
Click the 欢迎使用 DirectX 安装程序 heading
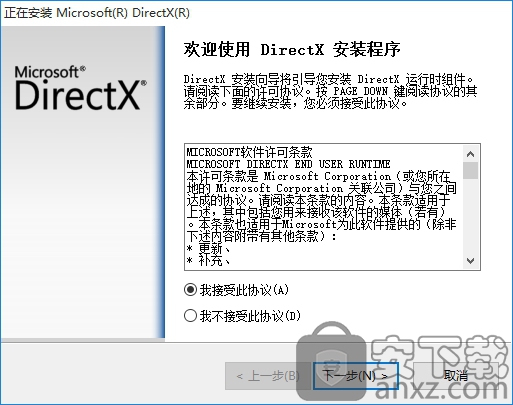(x=292, y=50)
